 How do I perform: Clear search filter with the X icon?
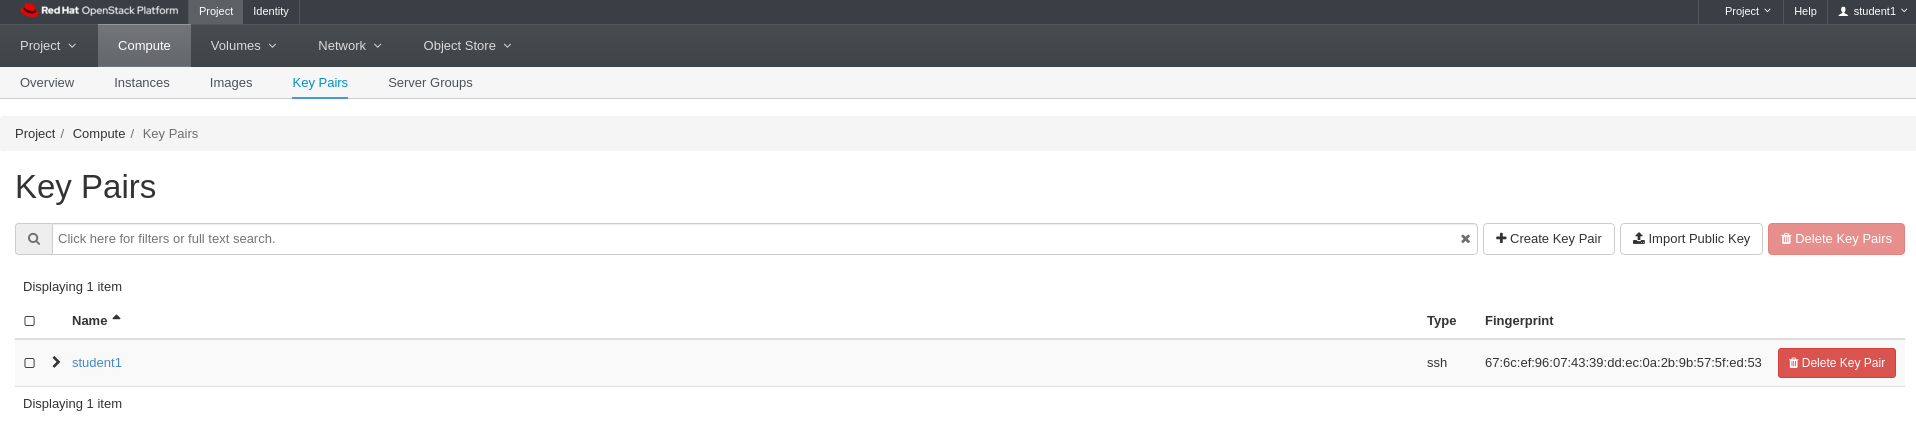click(1465, 239)
